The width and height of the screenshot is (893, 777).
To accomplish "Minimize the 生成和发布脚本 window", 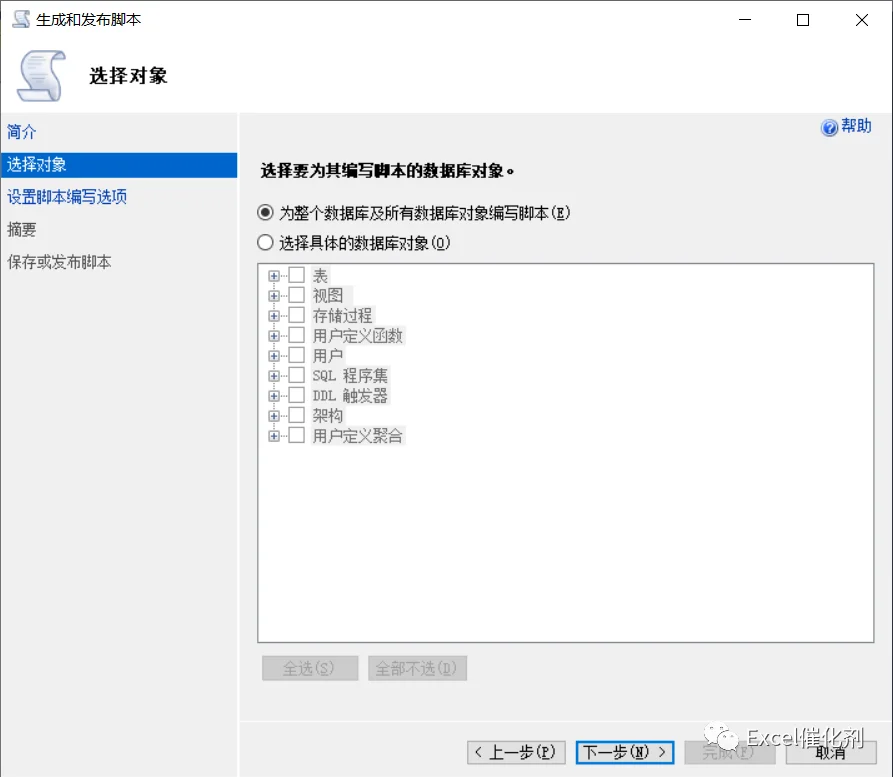I will [x=744, y=20].
